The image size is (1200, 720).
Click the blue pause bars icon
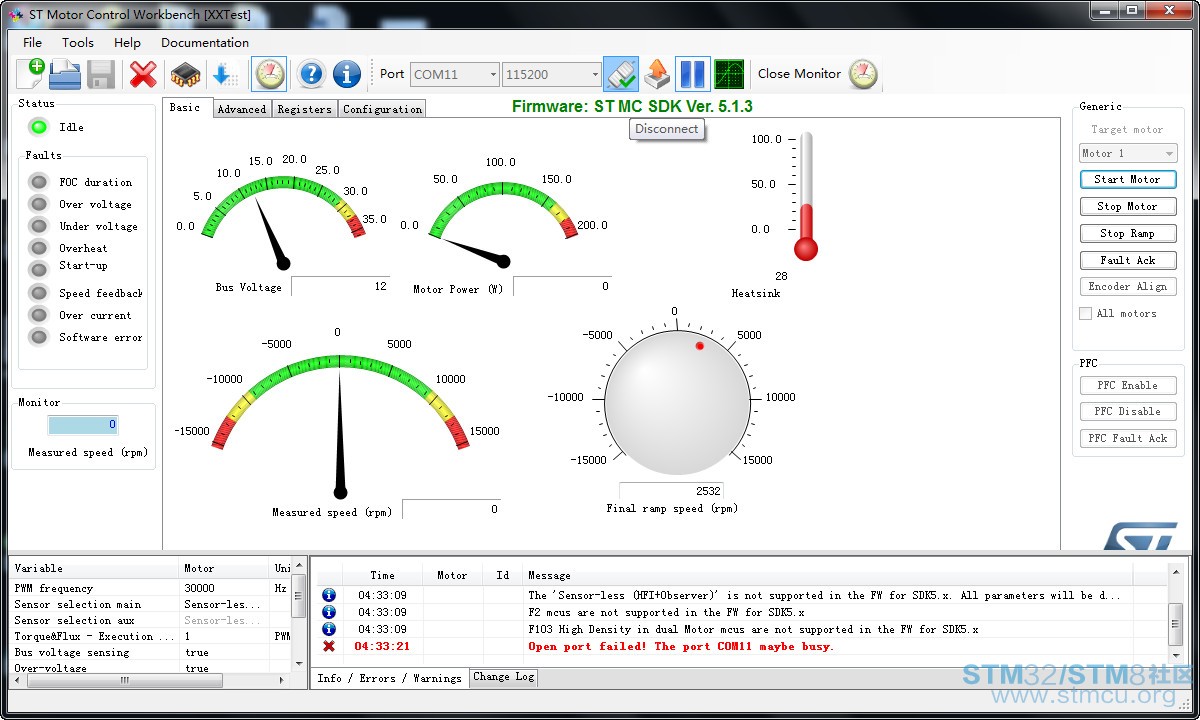coord(692,74)
